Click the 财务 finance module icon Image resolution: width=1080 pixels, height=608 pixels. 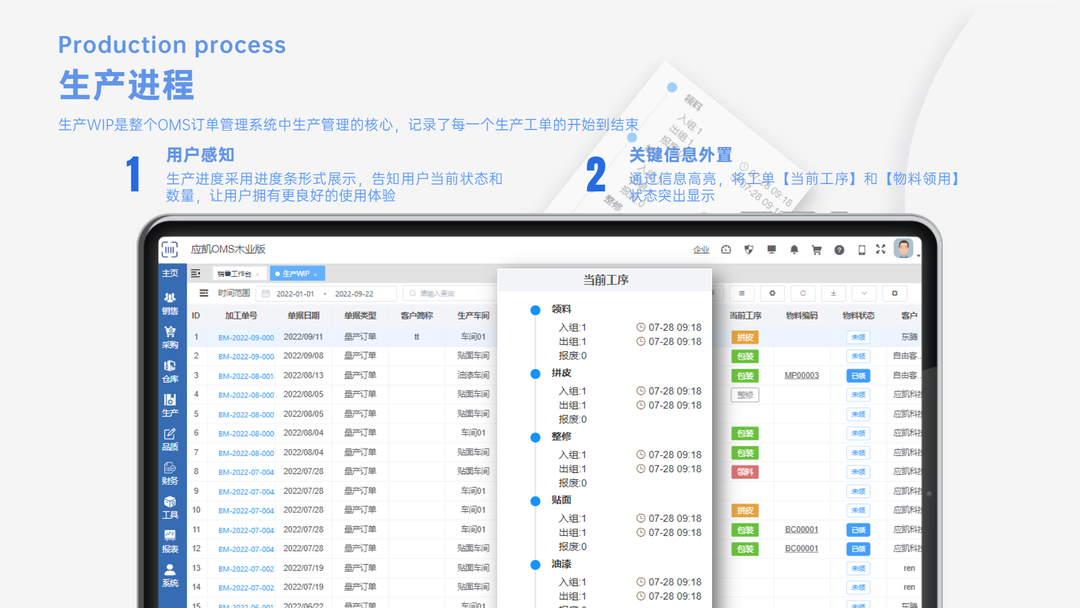(x=168, y=476)
